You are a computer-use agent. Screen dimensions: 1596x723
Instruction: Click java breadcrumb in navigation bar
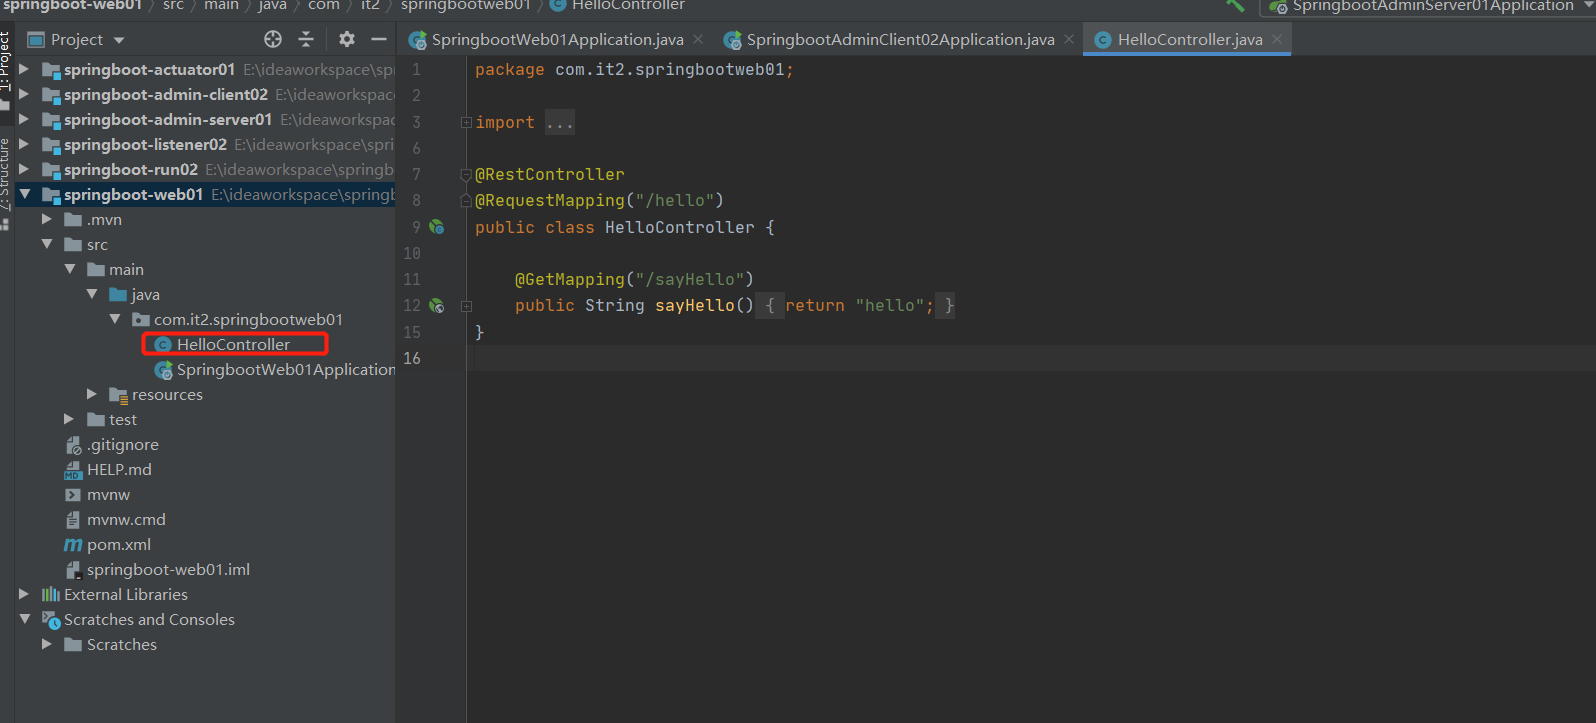click(x=273, y=5)
